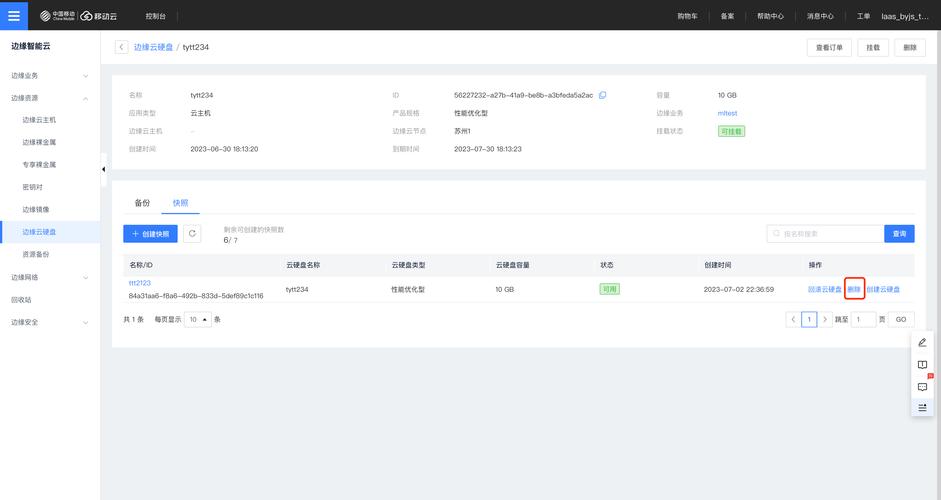Click the 可挂载 status badge

[x=732, y=131]
